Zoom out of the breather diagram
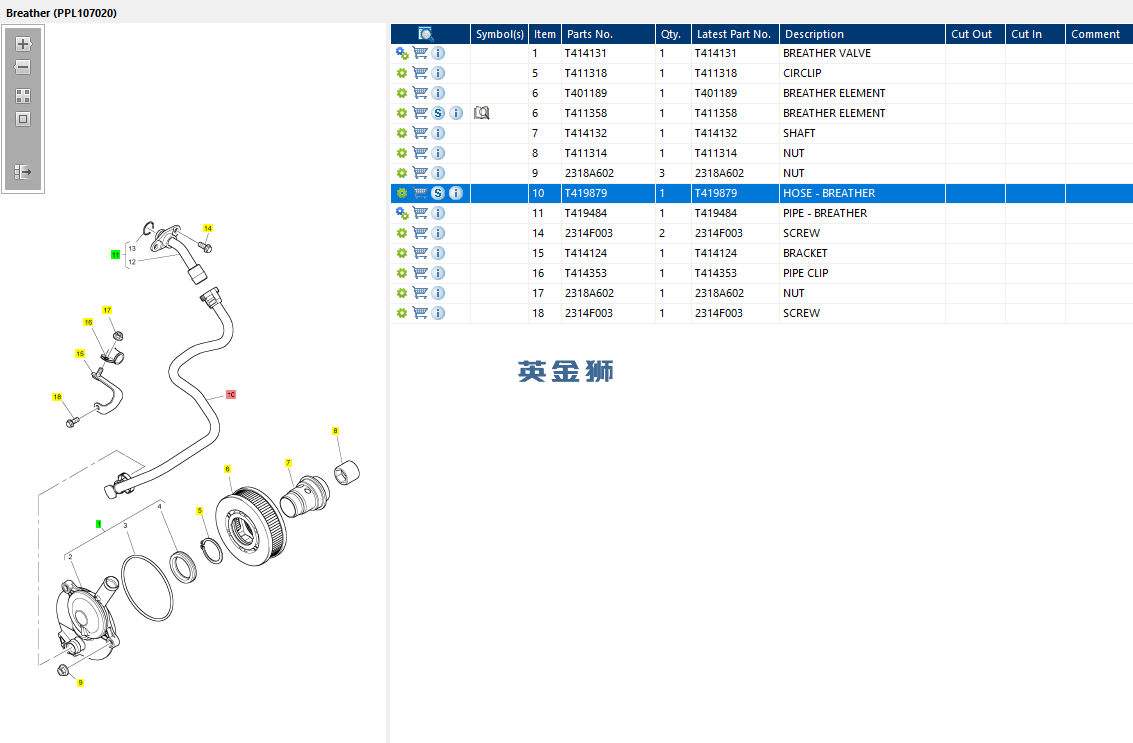The image size is (1133, 743). tap(23, 67)
